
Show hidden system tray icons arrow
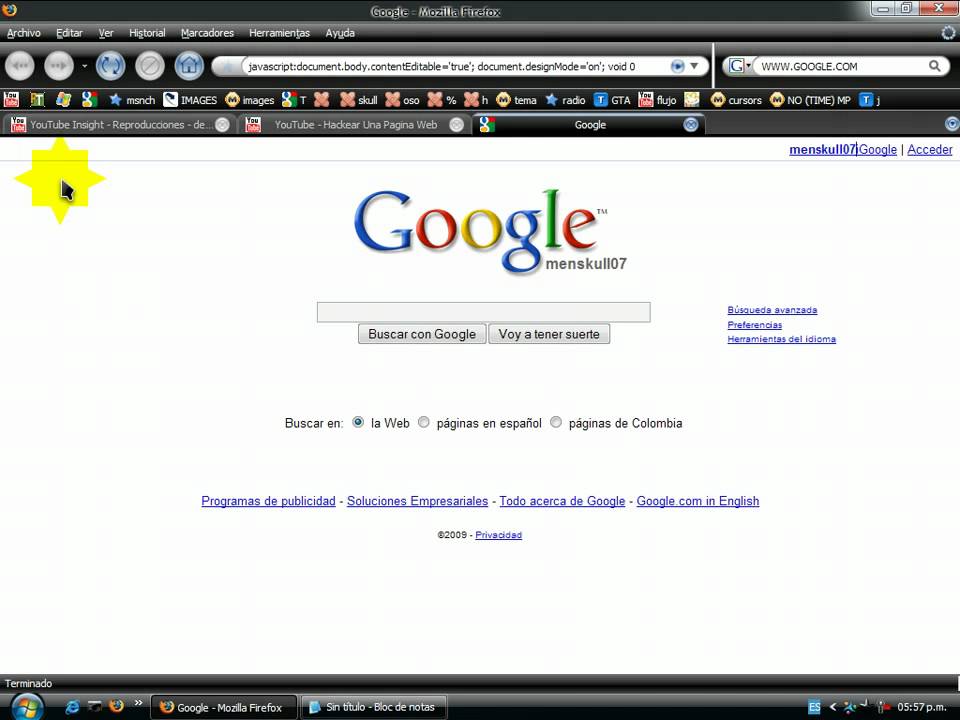coord(832,707)
